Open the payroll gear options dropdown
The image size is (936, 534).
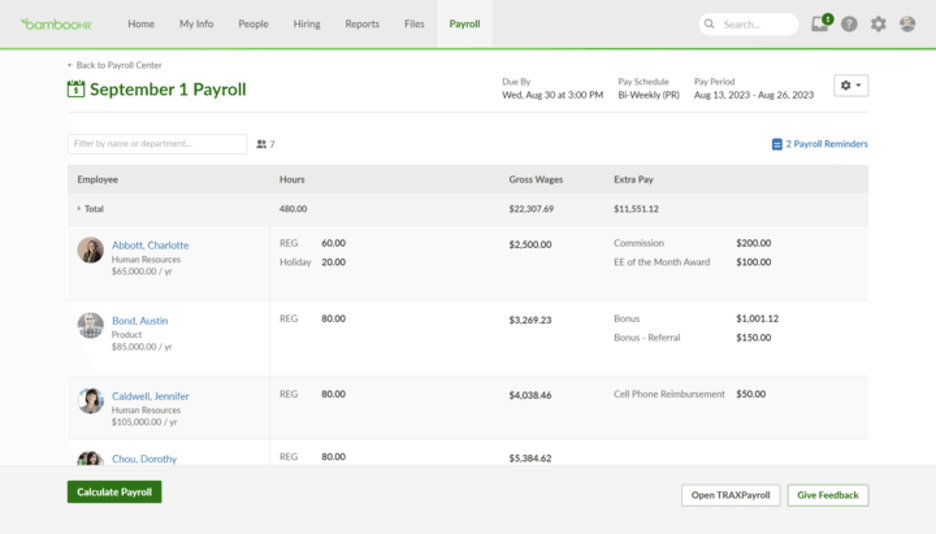(x=851, y=86)
